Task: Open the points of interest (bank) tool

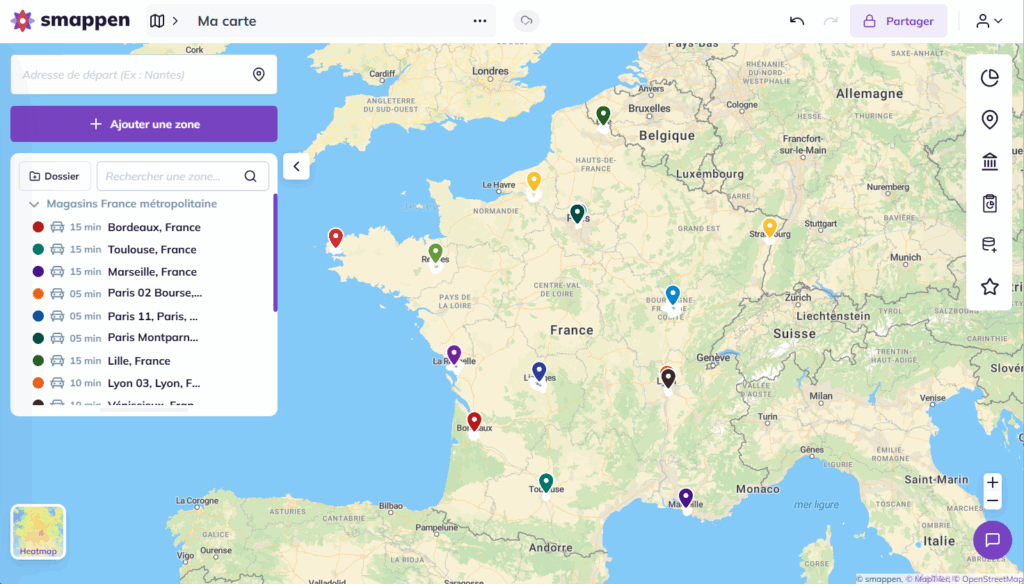Action: 989,161
